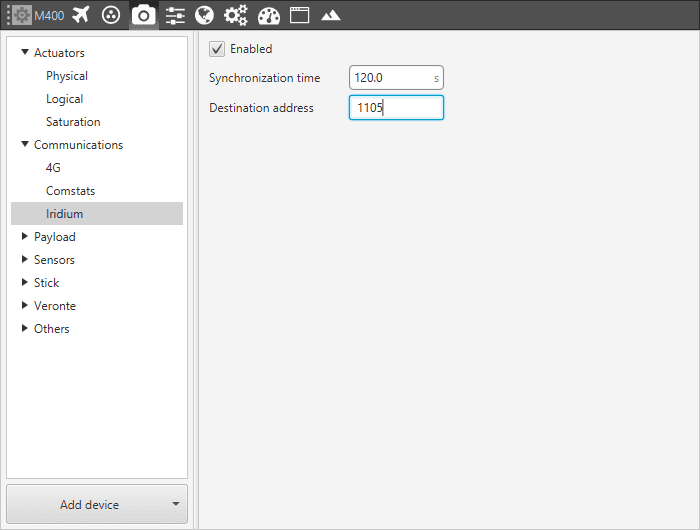Open the mountains terrain icon
700x530 pixels.
coord(331,16)
